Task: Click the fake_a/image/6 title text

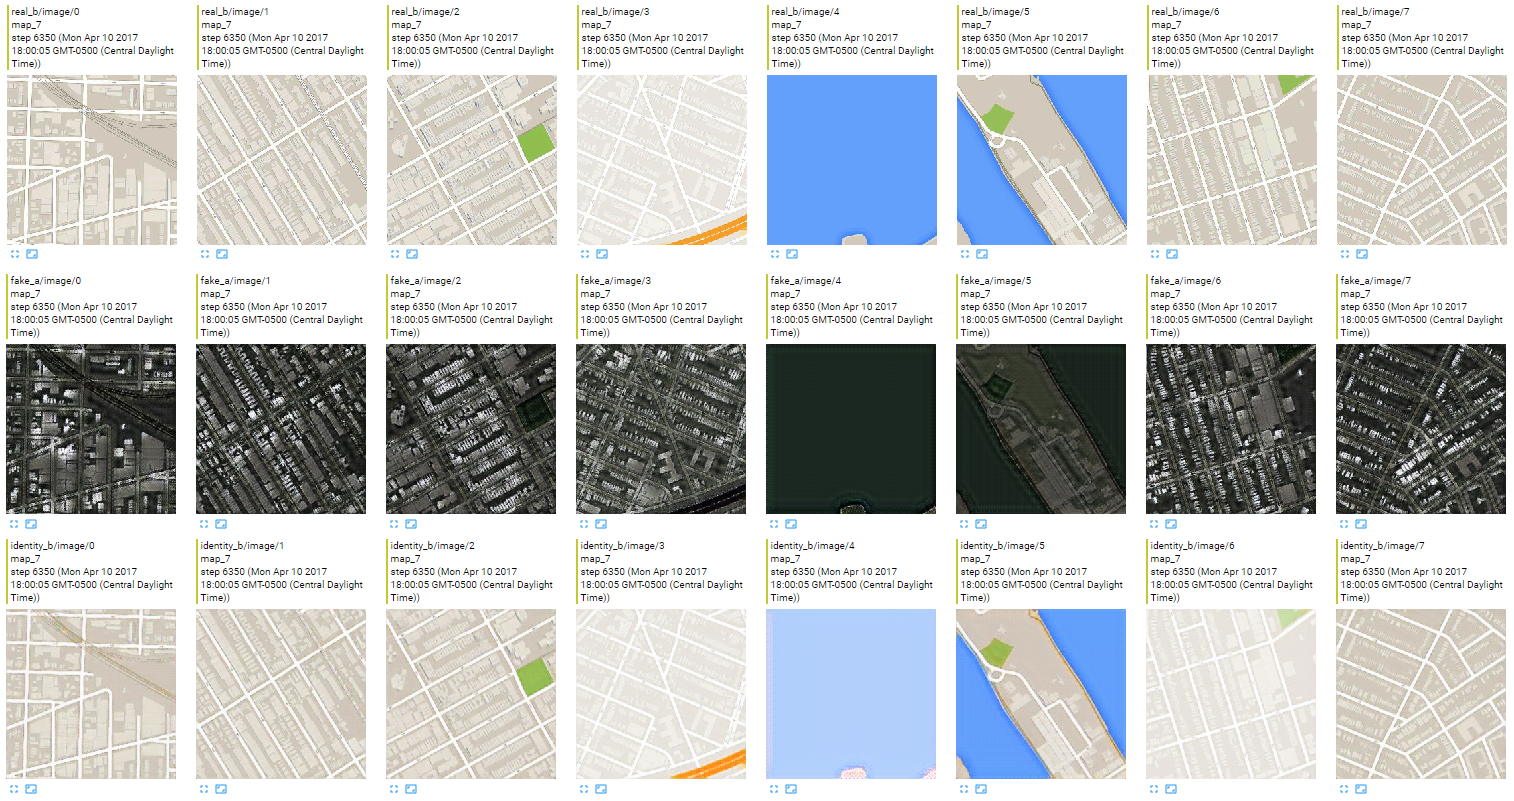Action: pyautogui.click(x=1185, y=281)
